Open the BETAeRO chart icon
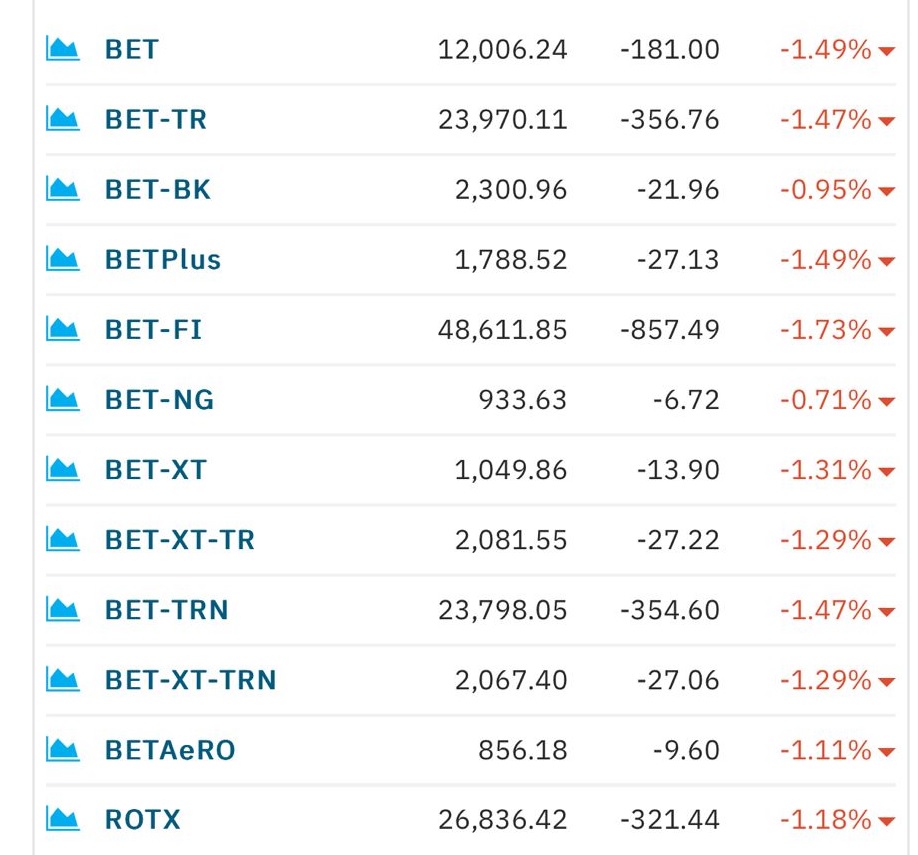This screenshot has height=855, width=918. [63, 750]
